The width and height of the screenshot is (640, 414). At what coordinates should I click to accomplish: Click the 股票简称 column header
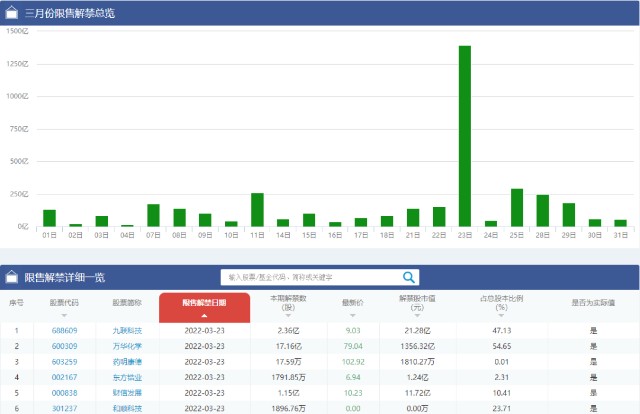(x=127, y=303)
